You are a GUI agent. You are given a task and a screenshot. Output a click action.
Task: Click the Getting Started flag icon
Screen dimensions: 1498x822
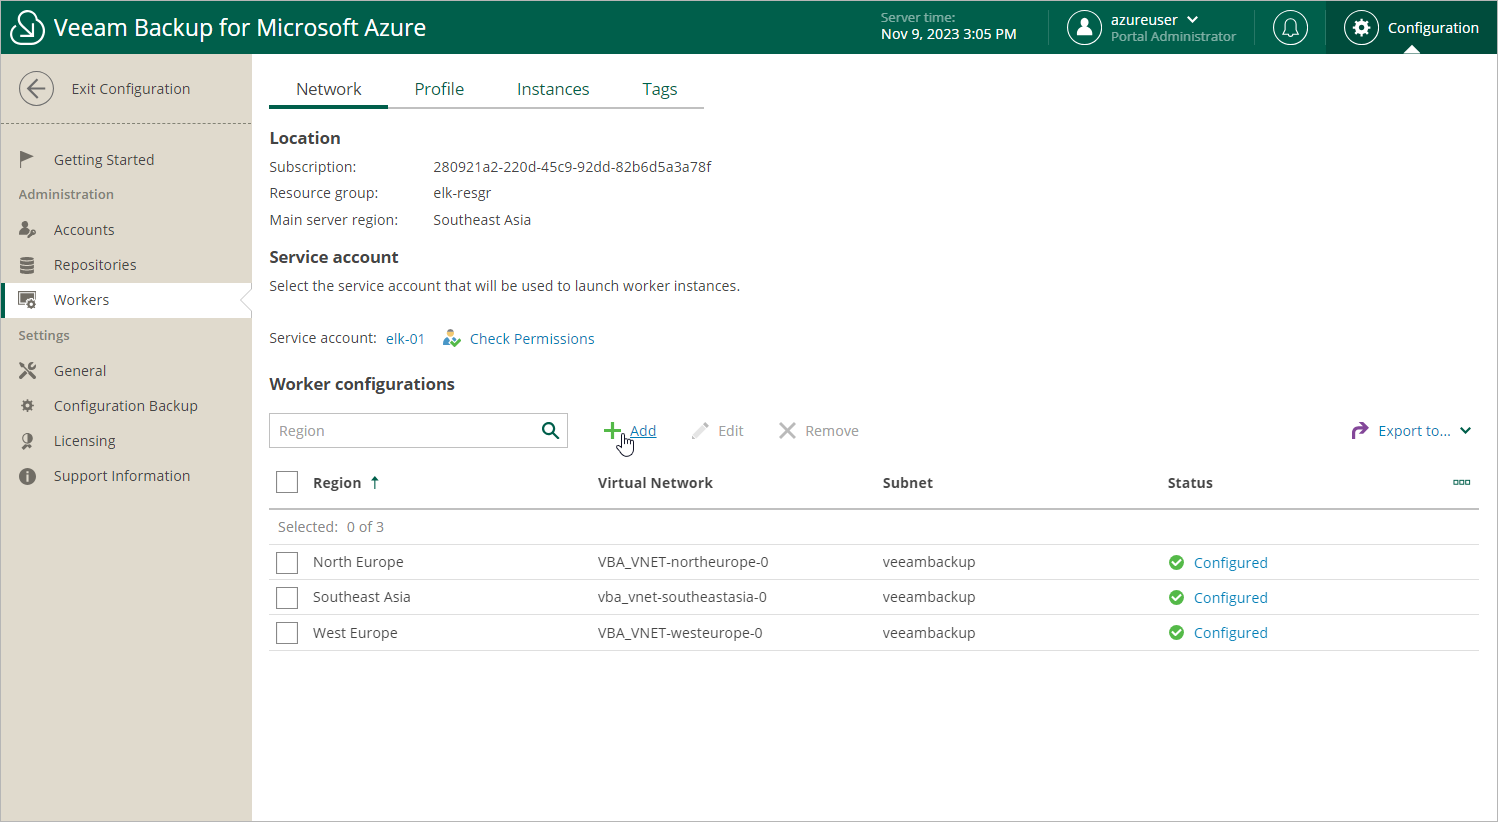click(27, 159)
